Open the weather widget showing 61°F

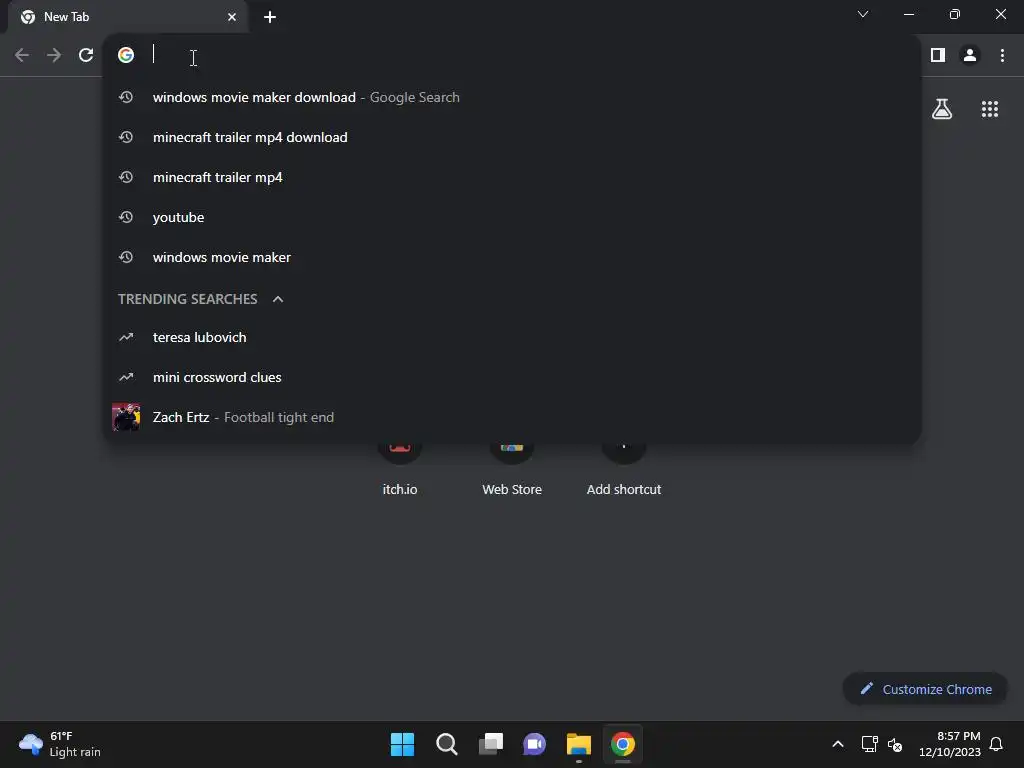coord(60,744)
